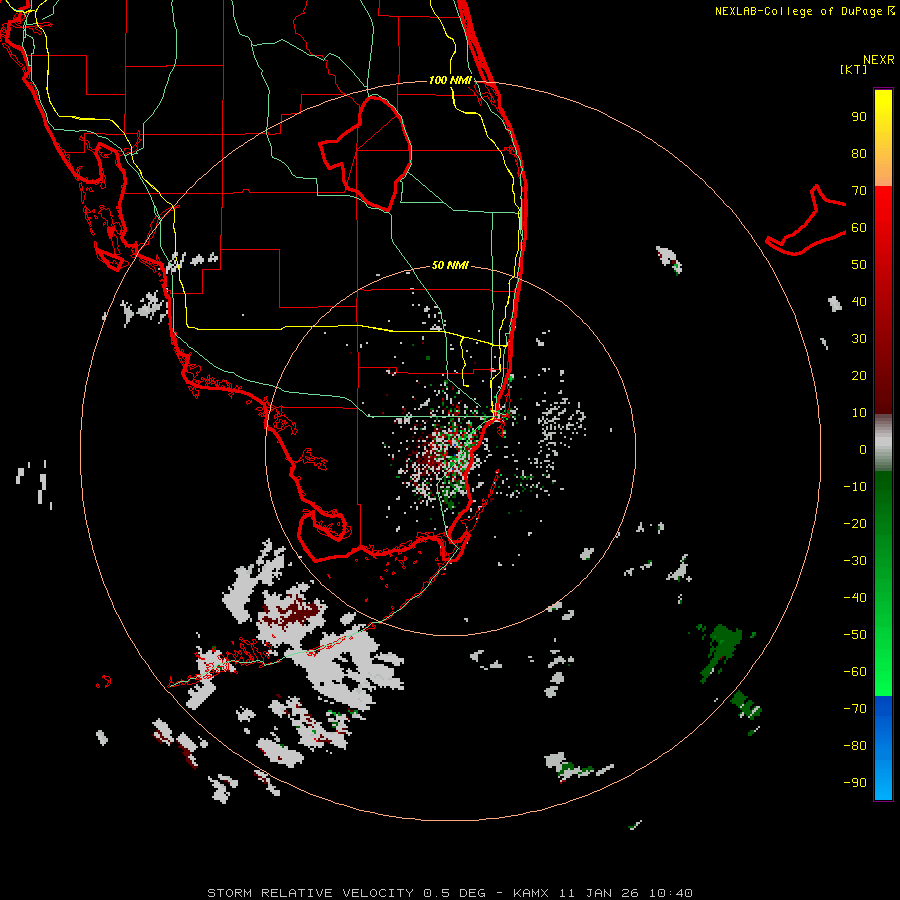This screenshot has height=900, width=900.
Task: Click the -20 value on the velocity scale
Action: [x=855, y=523]
